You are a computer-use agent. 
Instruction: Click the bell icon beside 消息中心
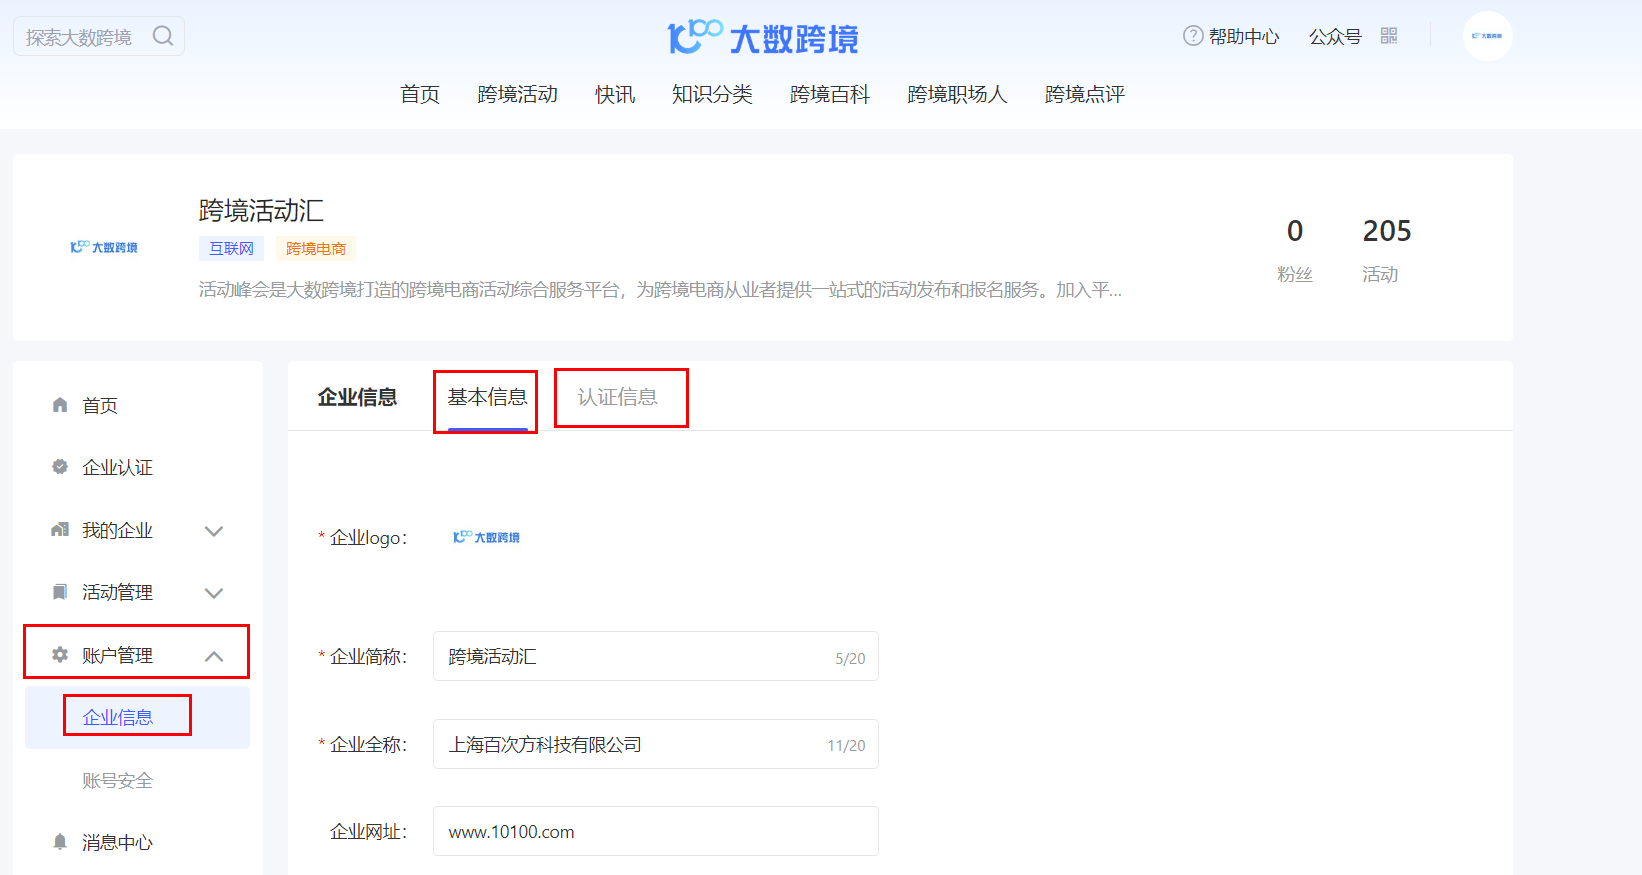click(x=60, y=842)
